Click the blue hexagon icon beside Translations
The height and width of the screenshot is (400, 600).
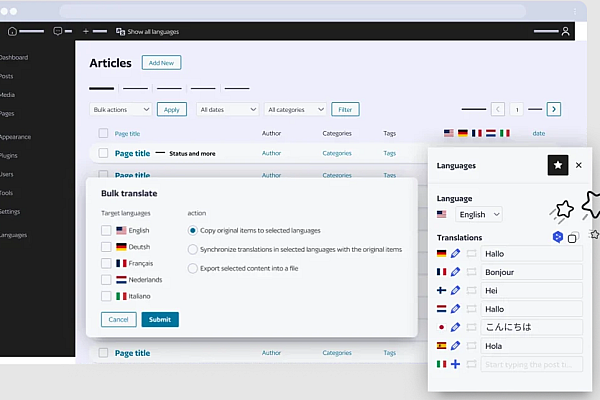tap(557, 237)
